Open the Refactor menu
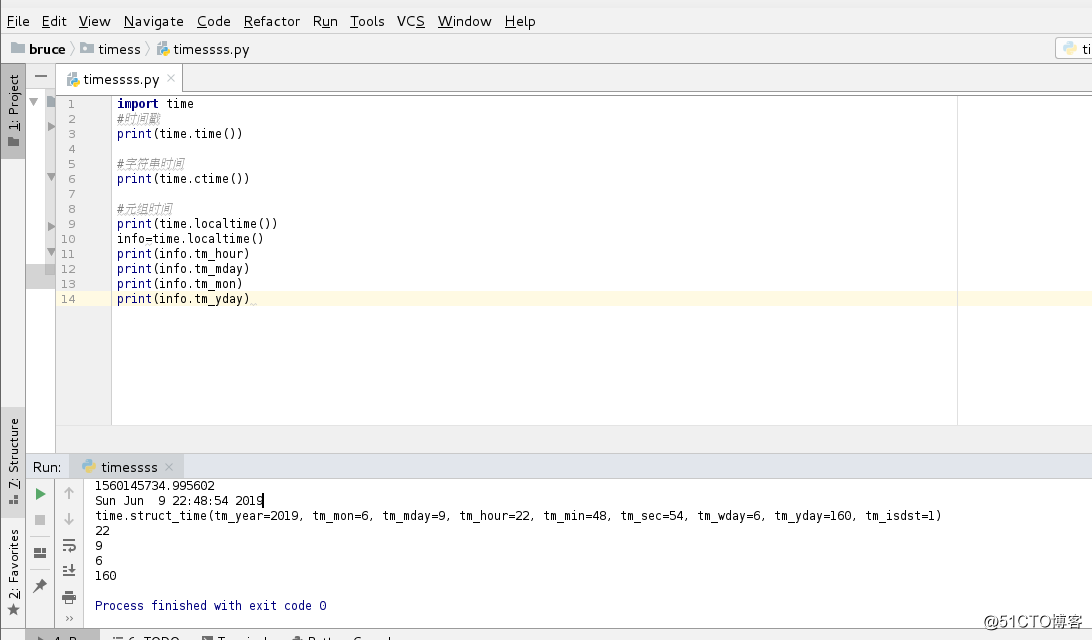This screenshot has width=1092, height=640. coord(272,22)
